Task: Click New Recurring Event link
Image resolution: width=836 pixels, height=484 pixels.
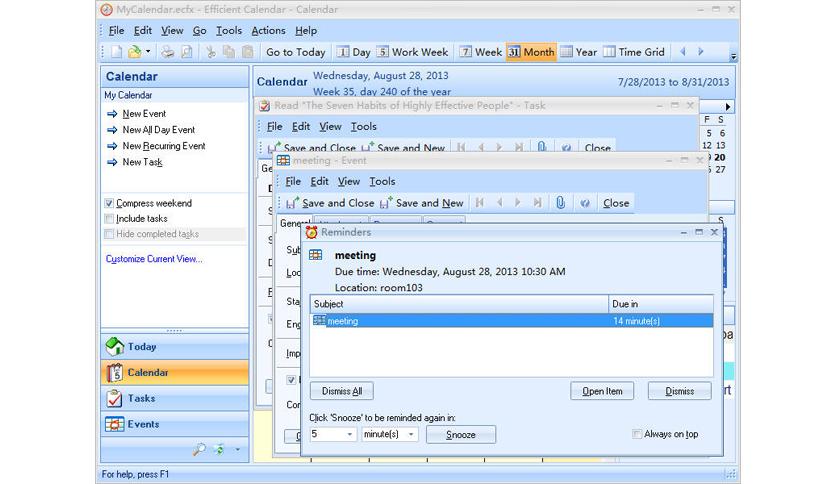Action: tap(164, 146)
